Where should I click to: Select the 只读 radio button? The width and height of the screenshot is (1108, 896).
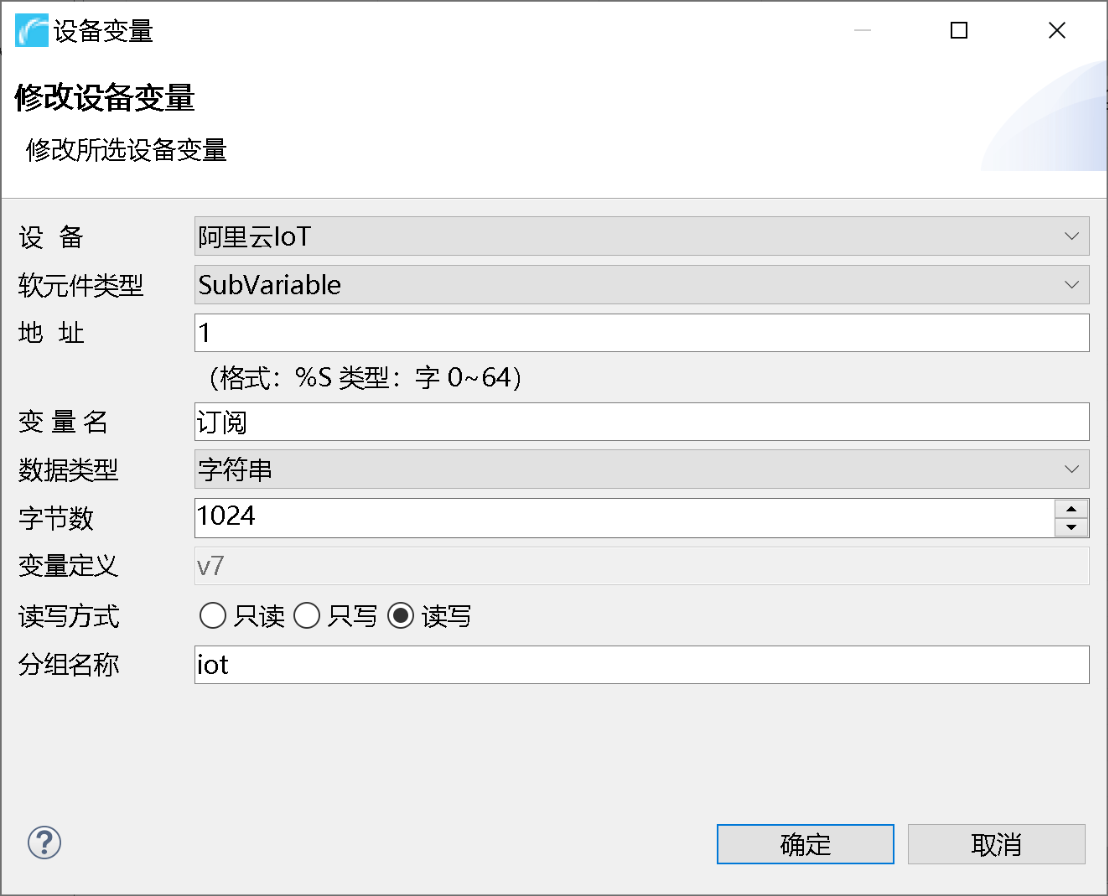pos(213,616)
